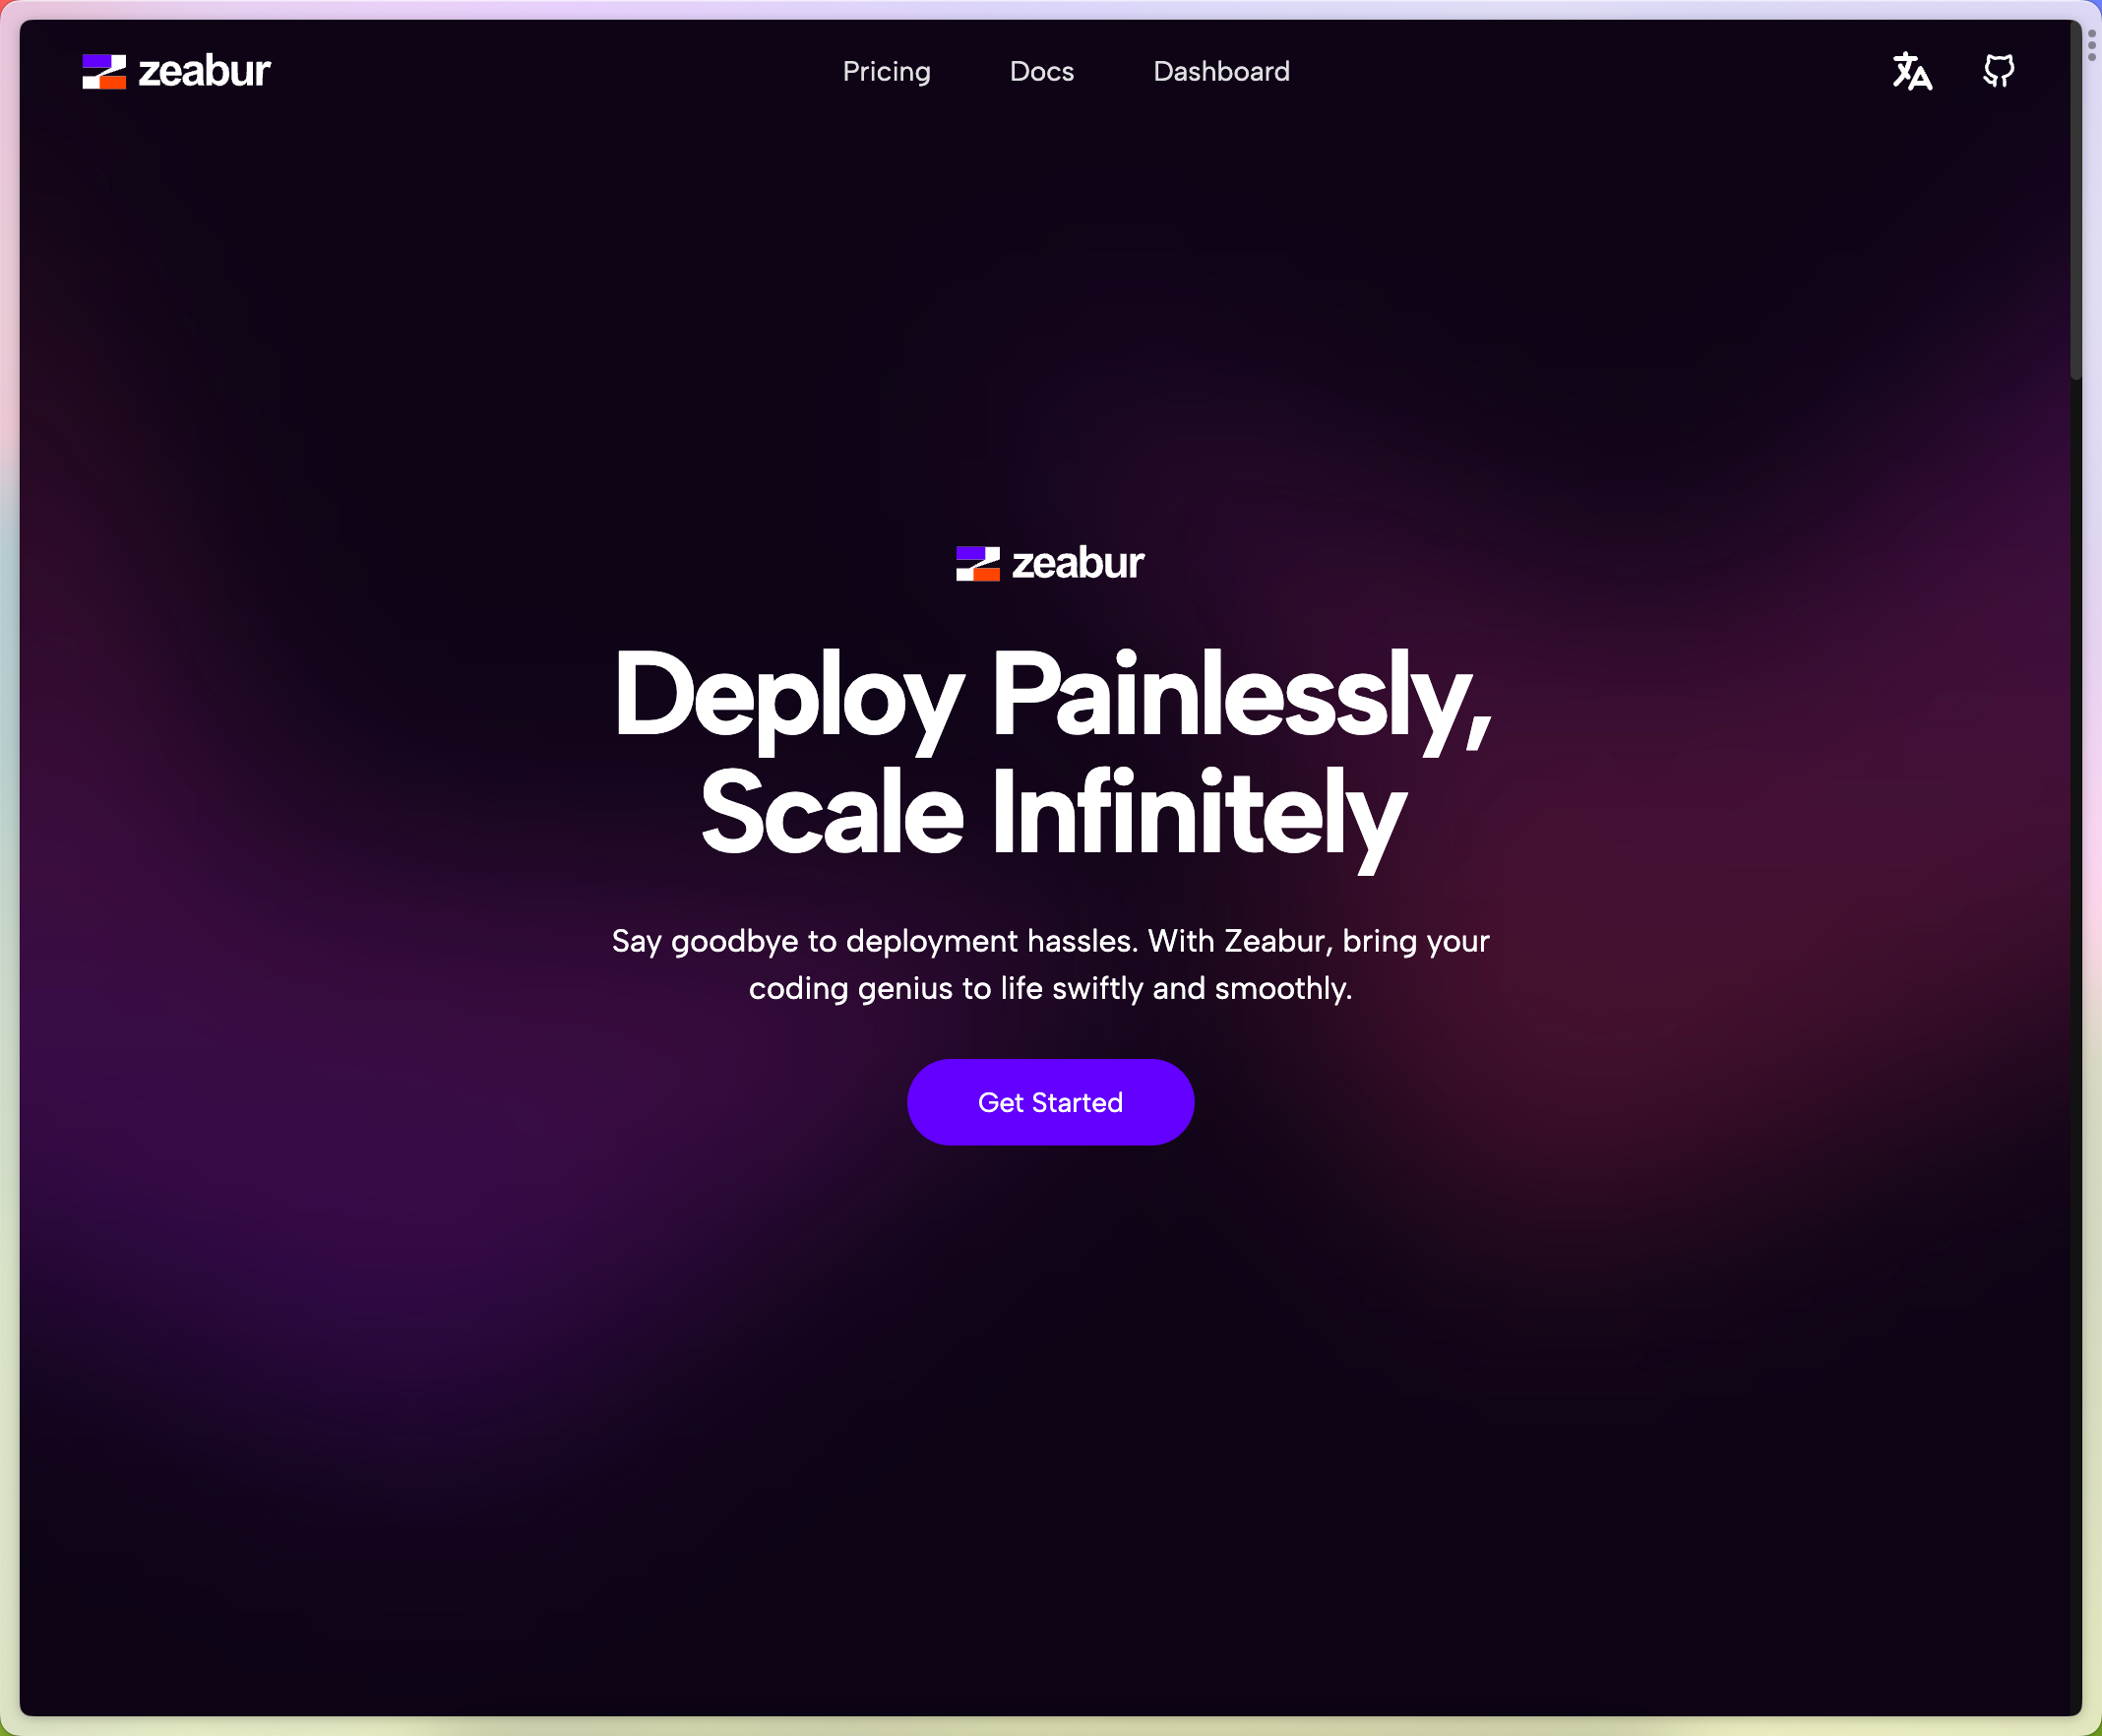Open the language translation switcher icon
2102x1736 pixels.
click(1911, 71)
